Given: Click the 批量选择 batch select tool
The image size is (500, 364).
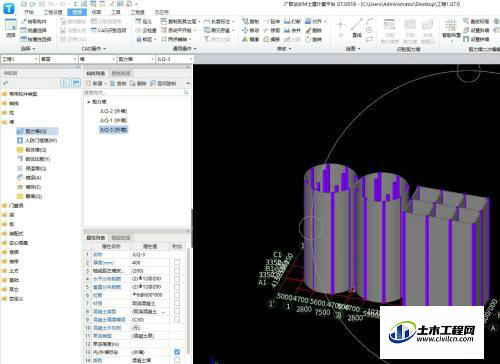Looking at the screenshot, I should coord(34,30).
